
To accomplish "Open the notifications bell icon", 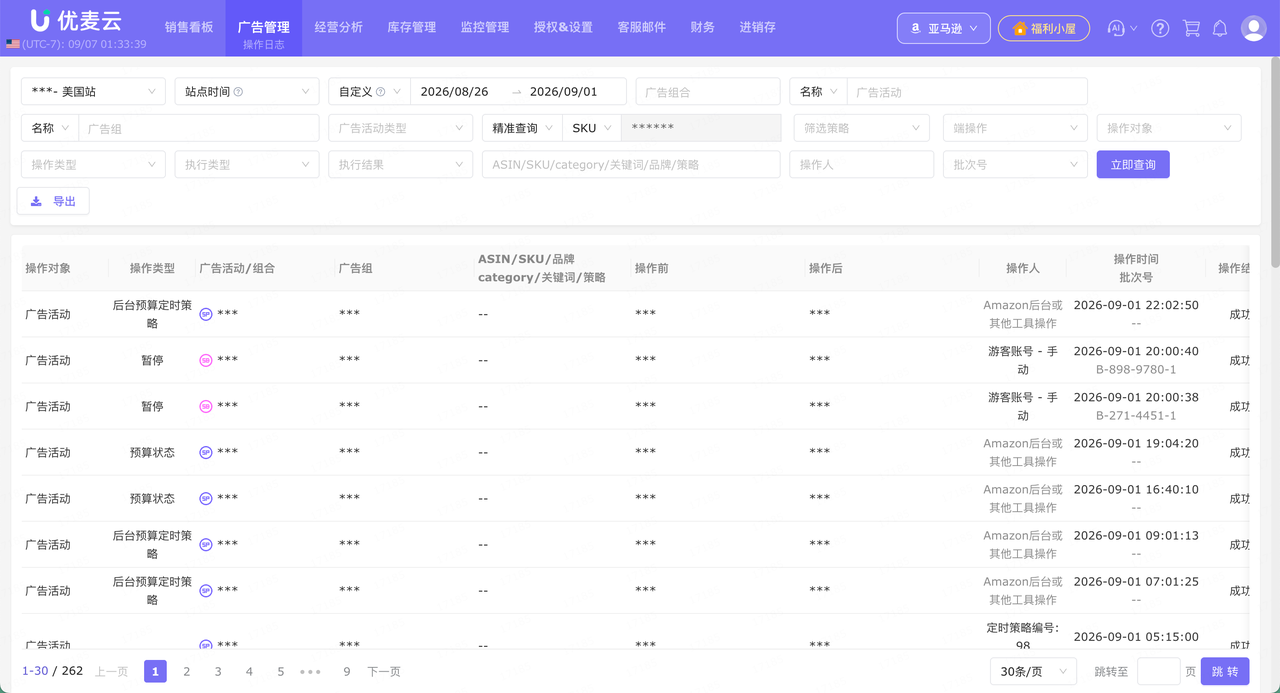I will tap(1220, 28).
